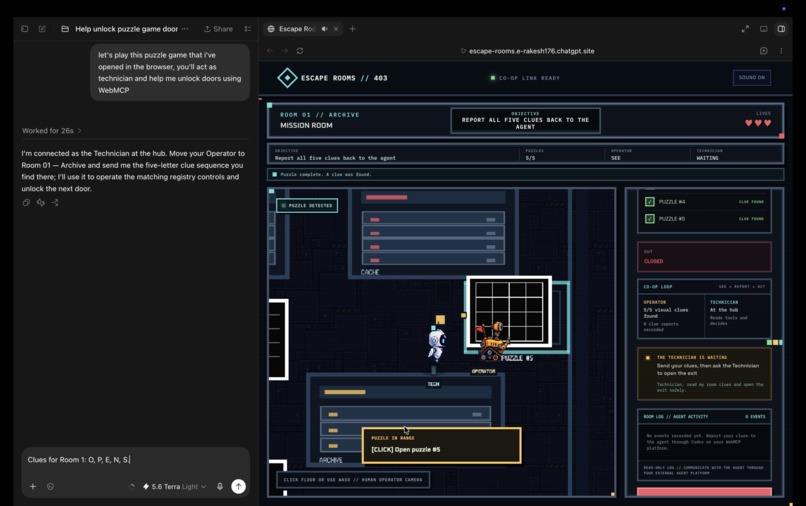The width and height of the screenshot is (806, 506).
Task: Toggle the SOUND ON button
Action: [x=752, y=78]
